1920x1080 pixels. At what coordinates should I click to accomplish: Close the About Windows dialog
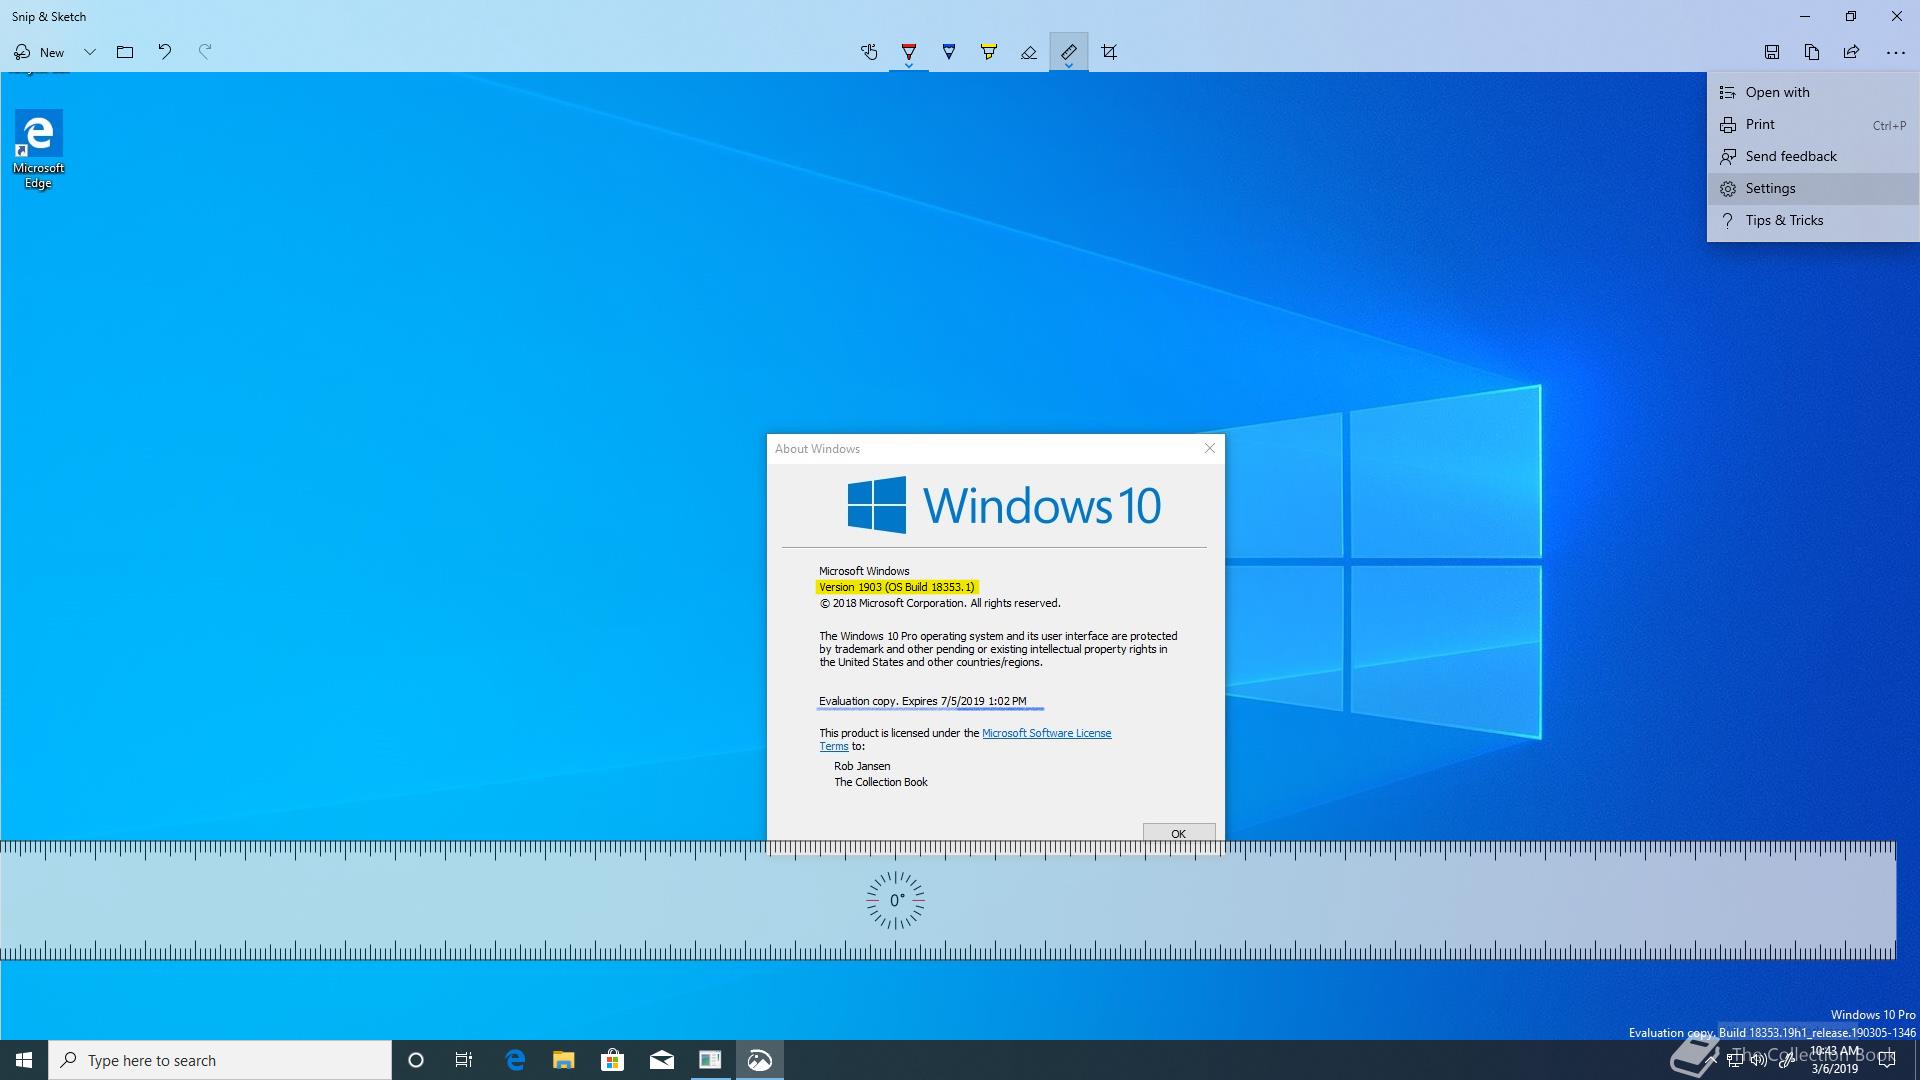1210,448
